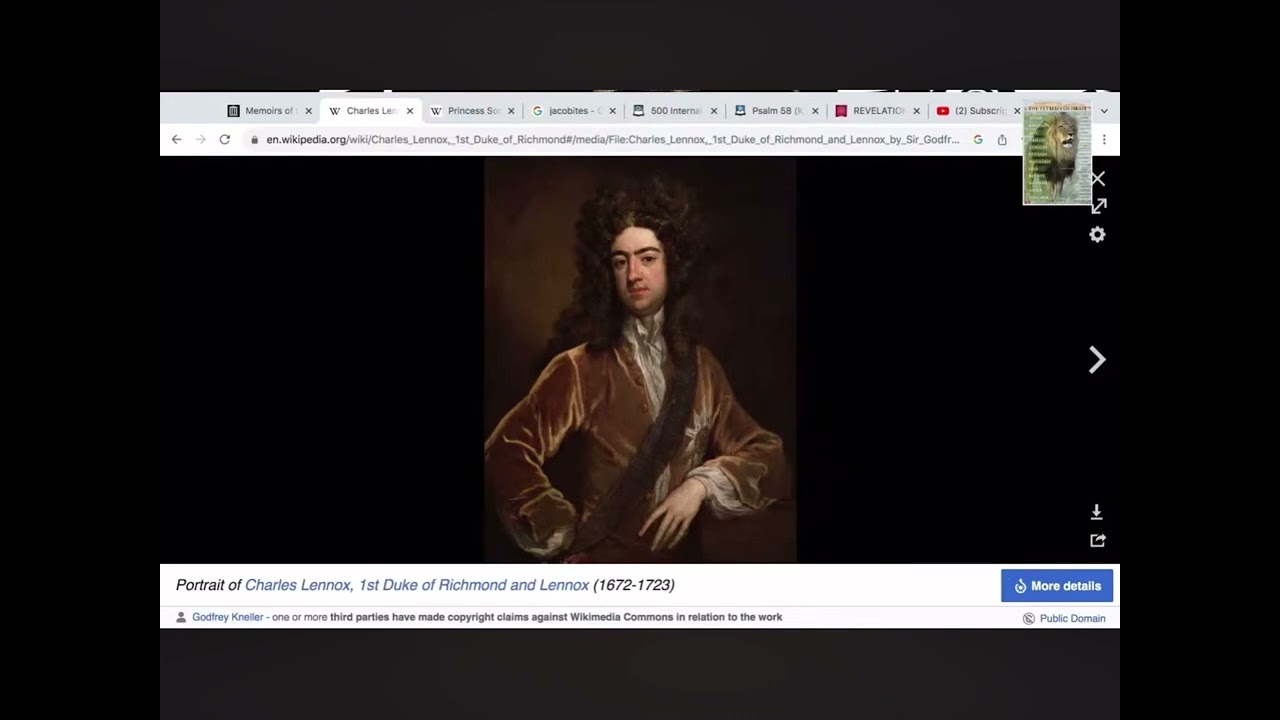Close the Memoirs tab
The width and height of the screenshot is (1280, 720).
click(308, 111)
